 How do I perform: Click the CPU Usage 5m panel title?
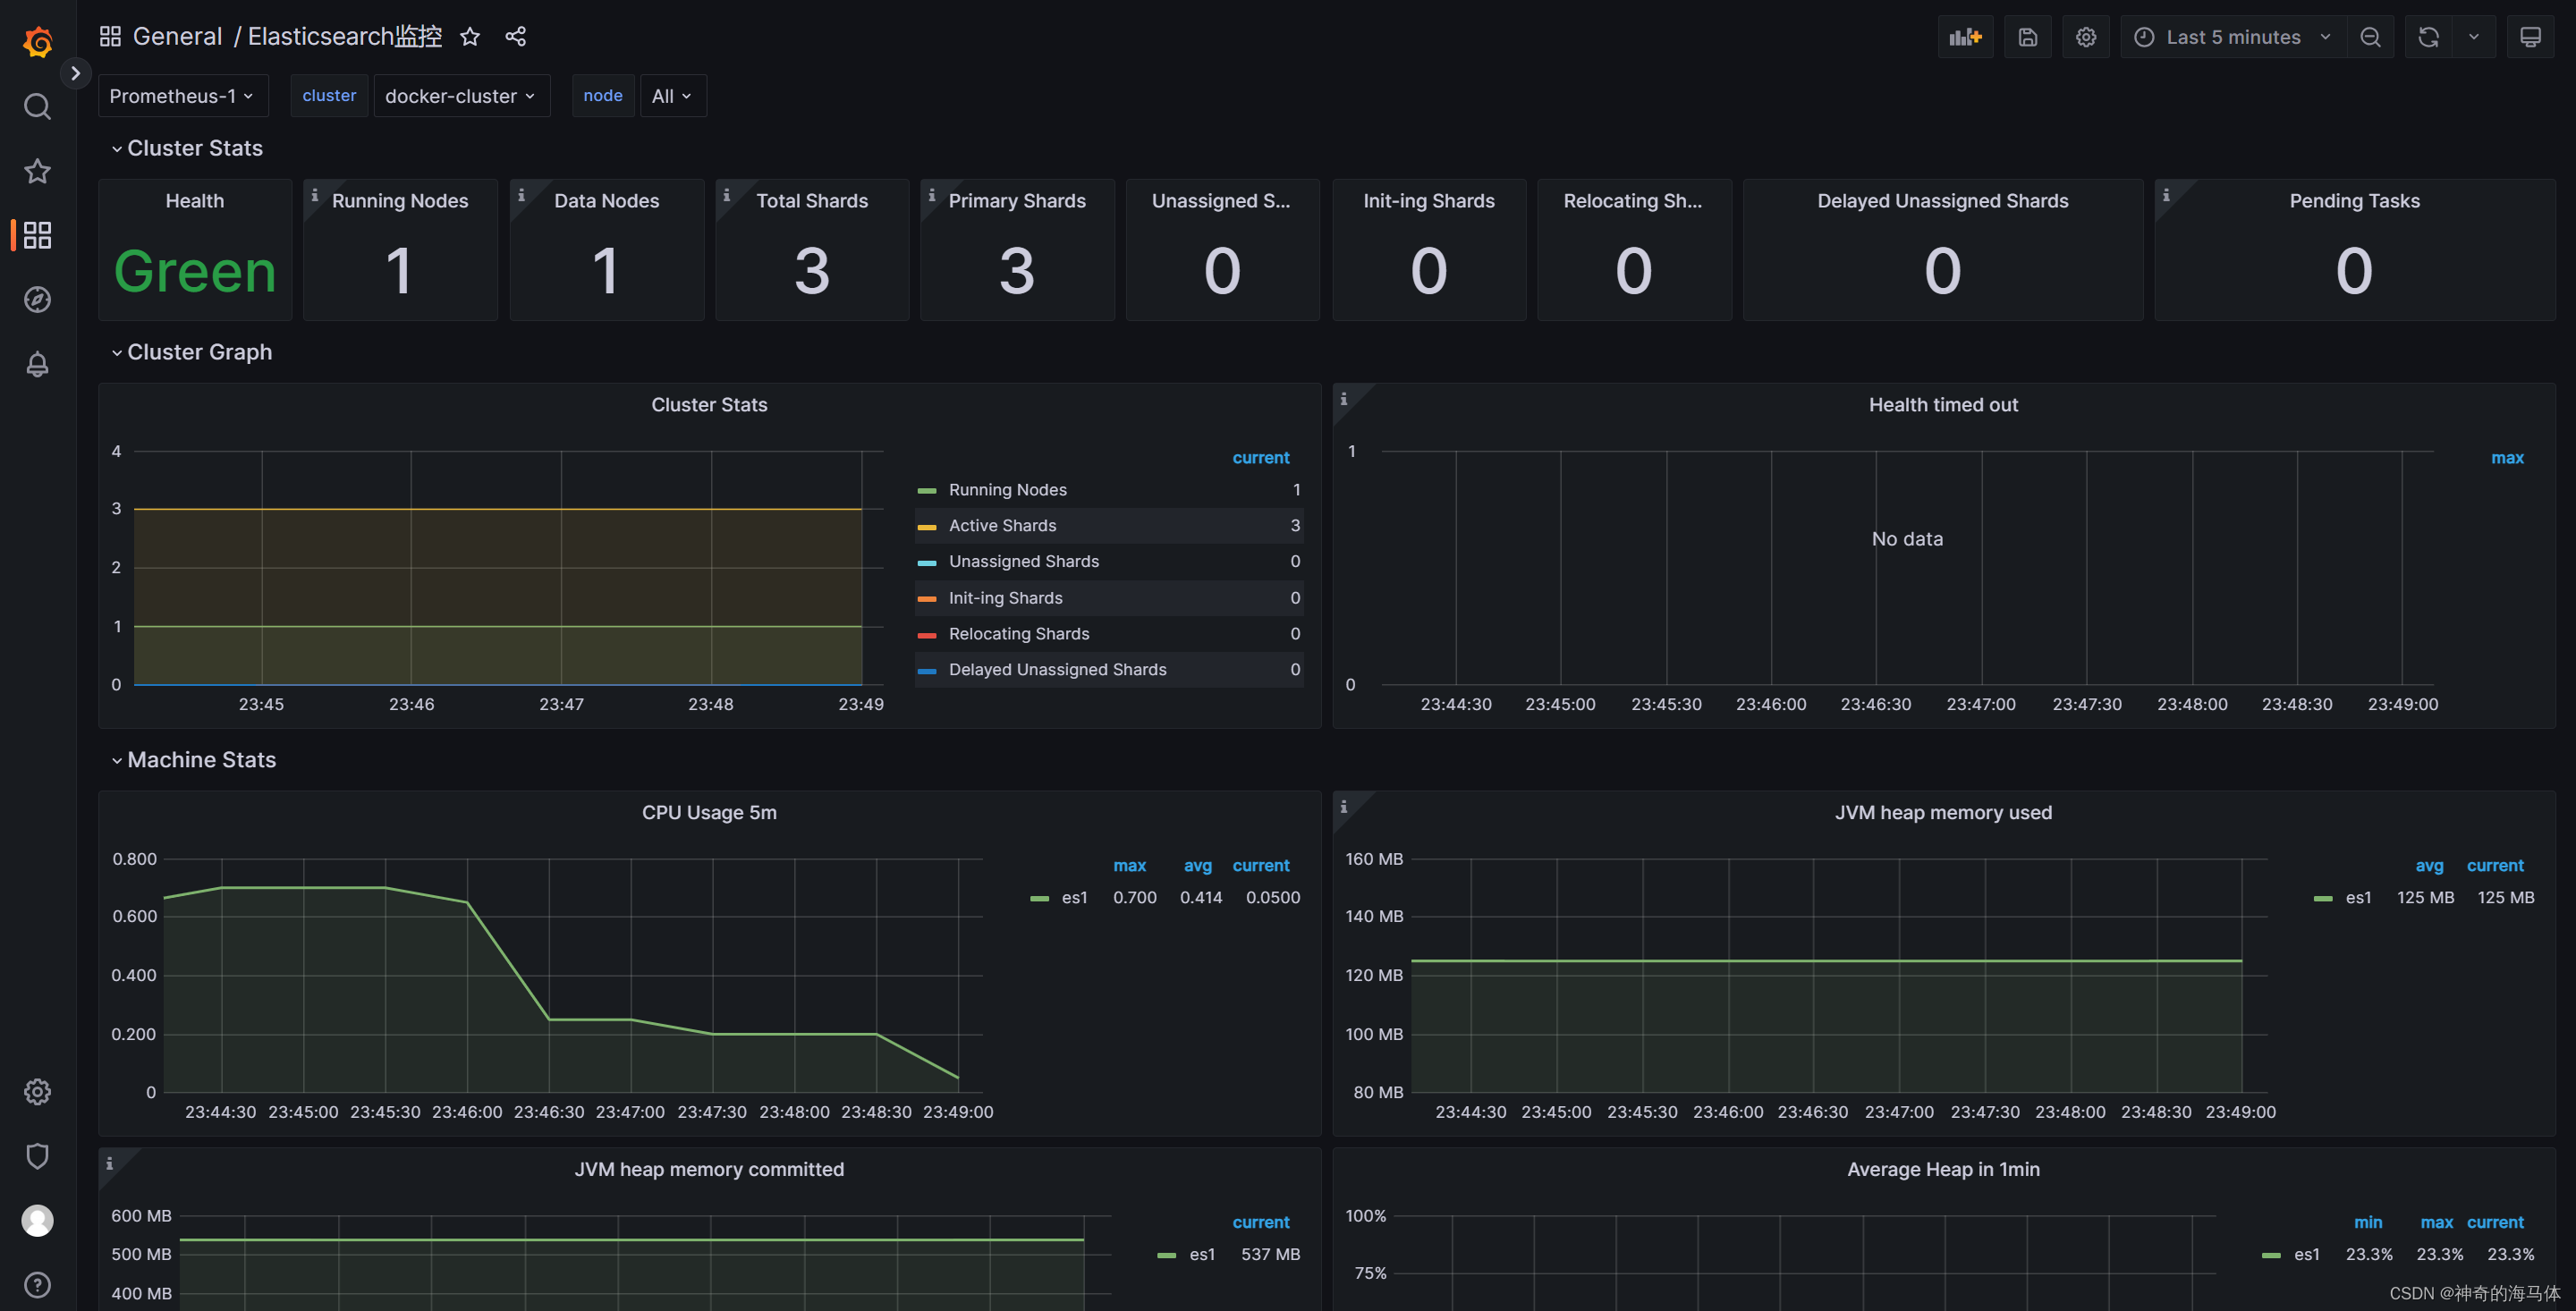709,812
